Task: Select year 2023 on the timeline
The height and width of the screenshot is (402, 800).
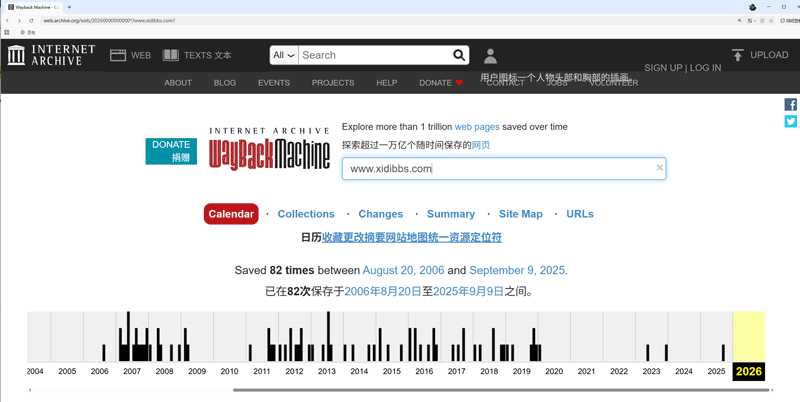Action: [651, 371]
